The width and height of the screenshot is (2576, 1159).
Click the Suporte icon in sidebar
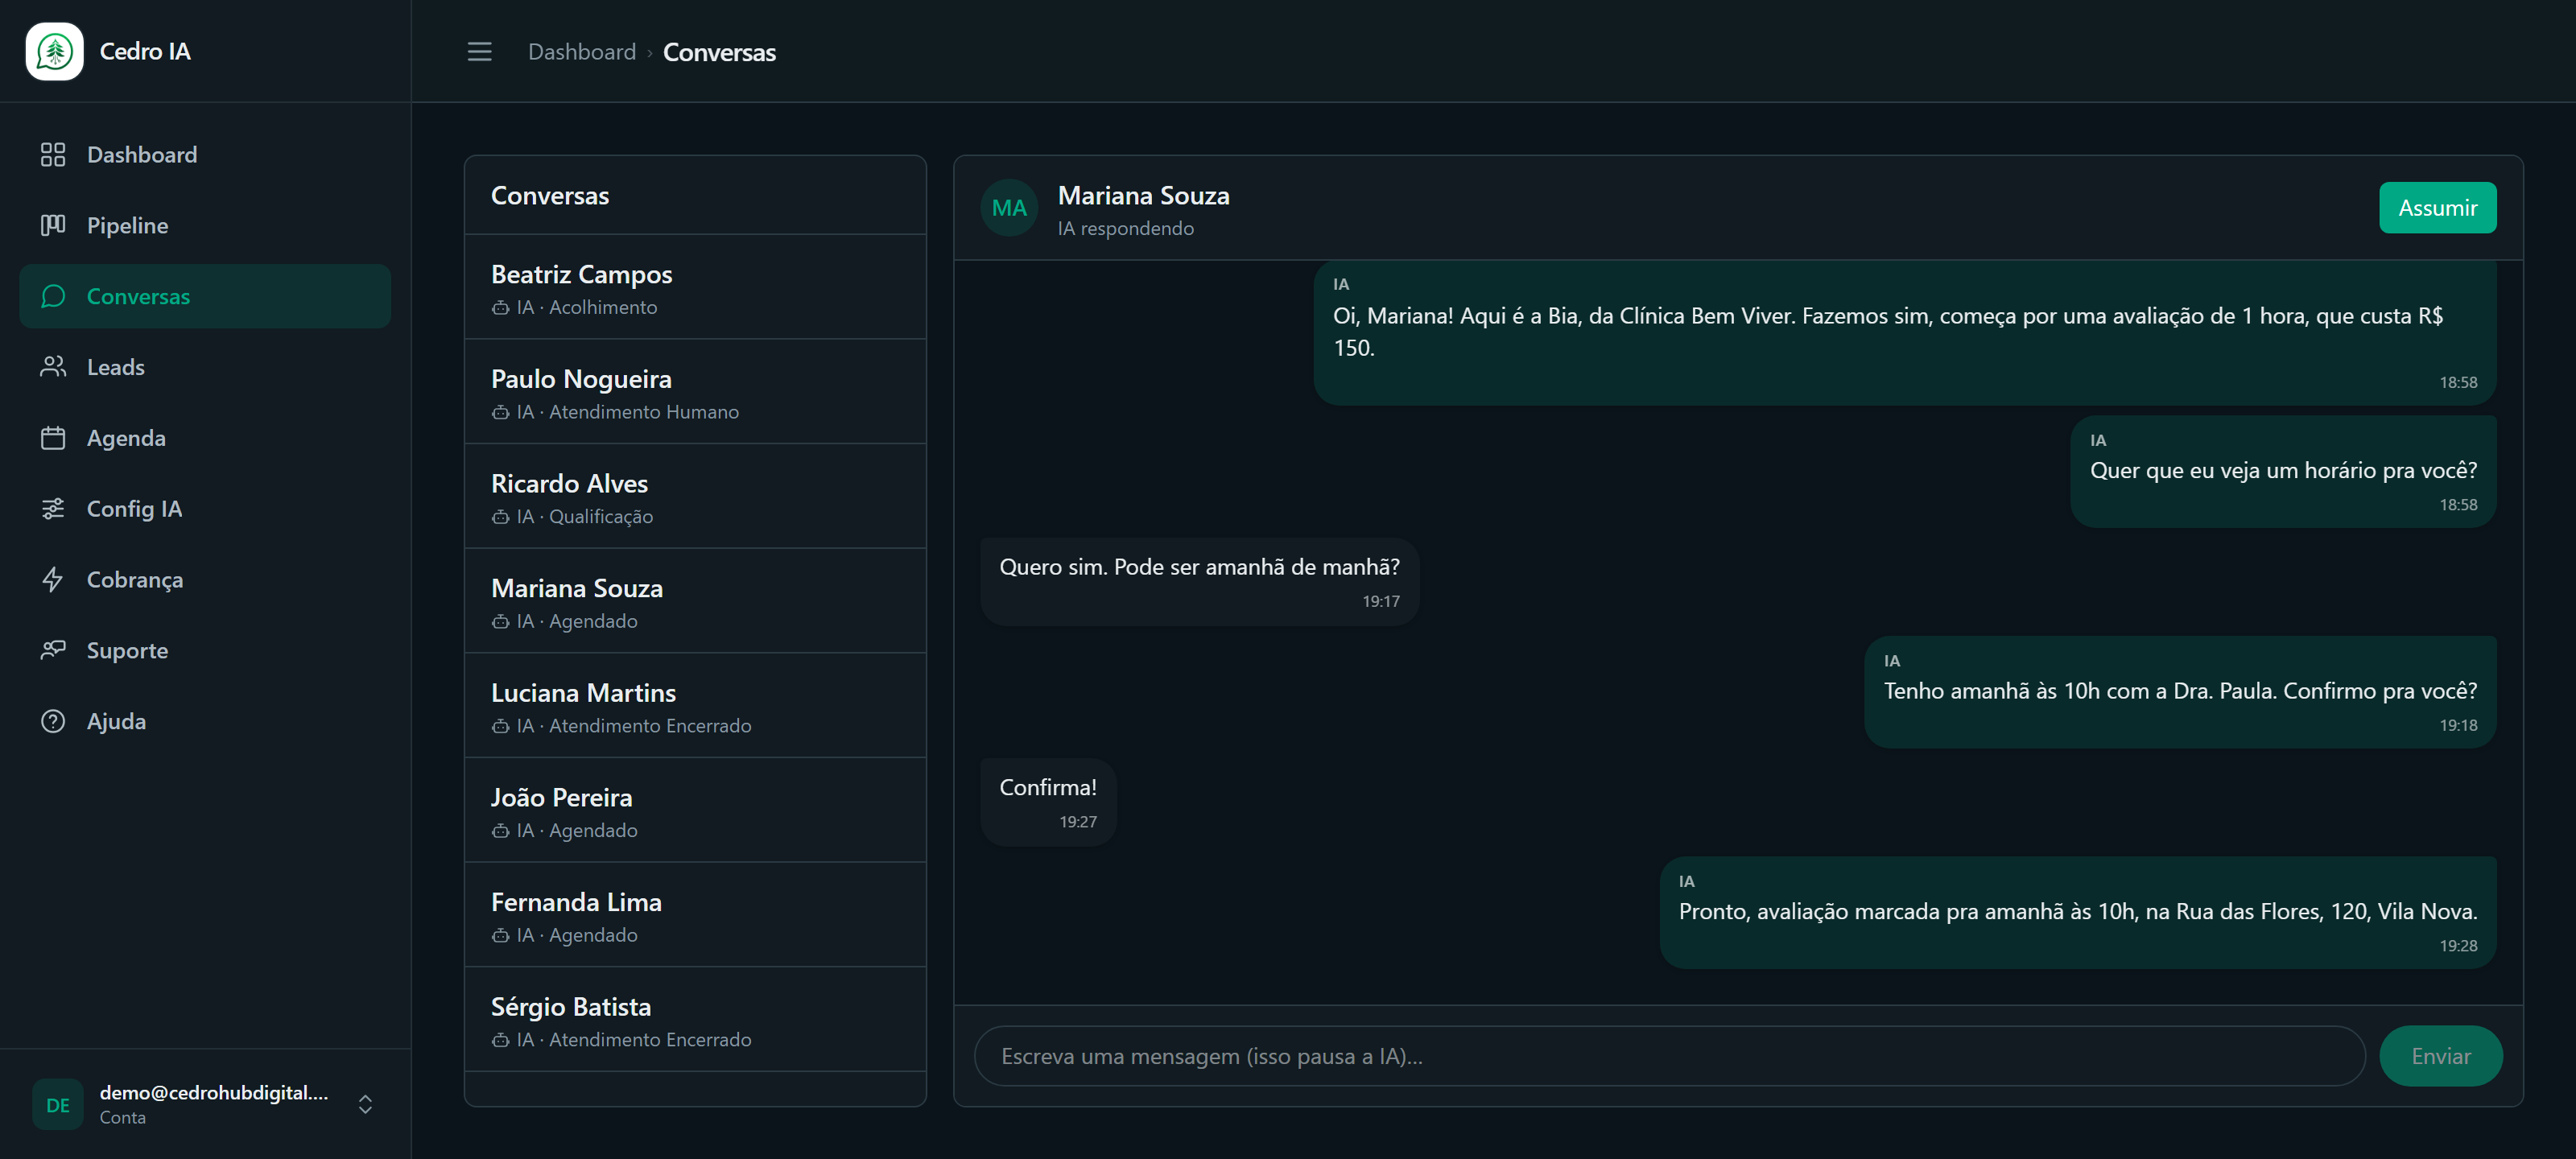coord(53,650)
